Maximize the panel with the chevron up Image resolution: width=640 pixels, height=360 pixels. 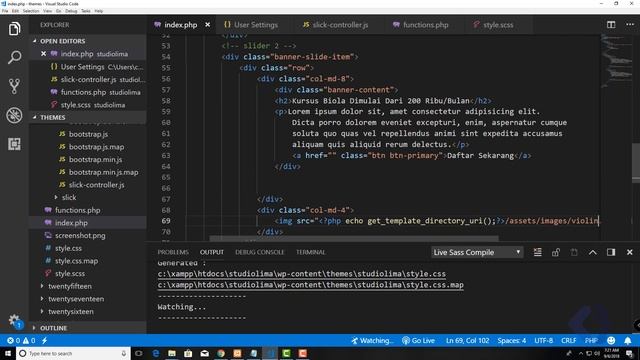(x=592, y=252)
